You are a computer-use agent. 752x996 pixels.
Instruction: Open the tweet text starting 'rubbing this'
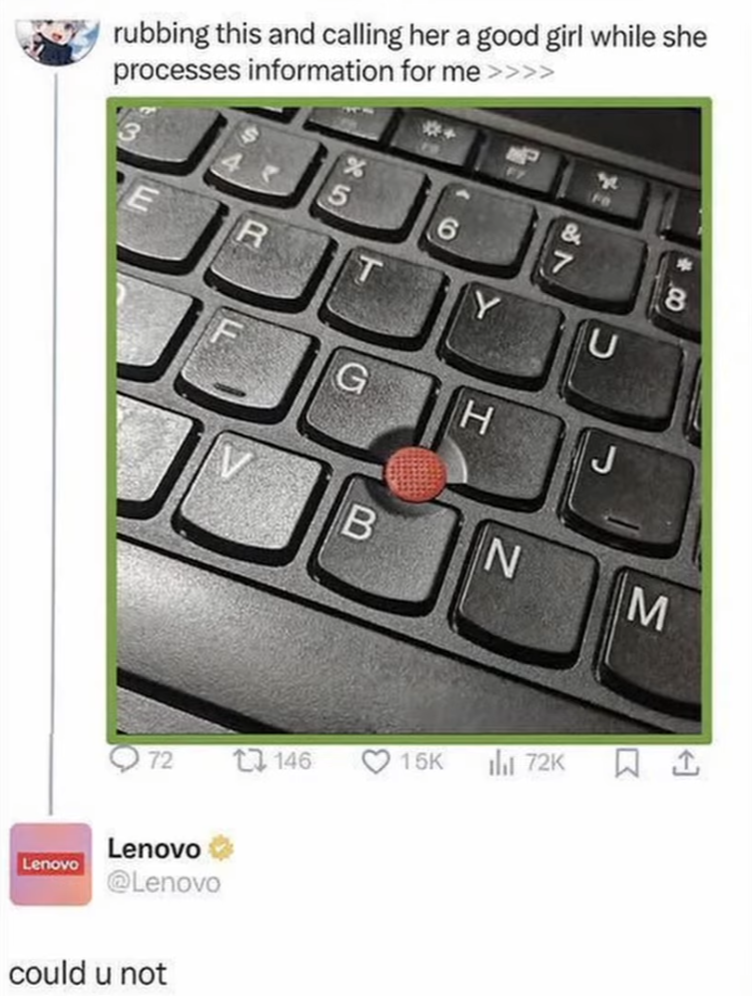410,54
